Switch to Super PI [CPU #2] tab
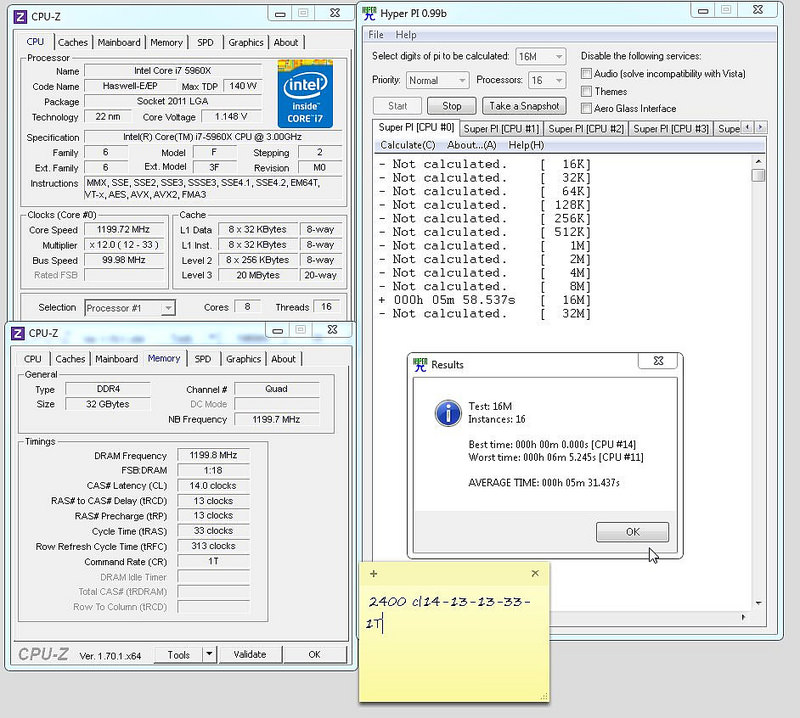800x718 pixels. pyautogui.click(x=586, y=129)
